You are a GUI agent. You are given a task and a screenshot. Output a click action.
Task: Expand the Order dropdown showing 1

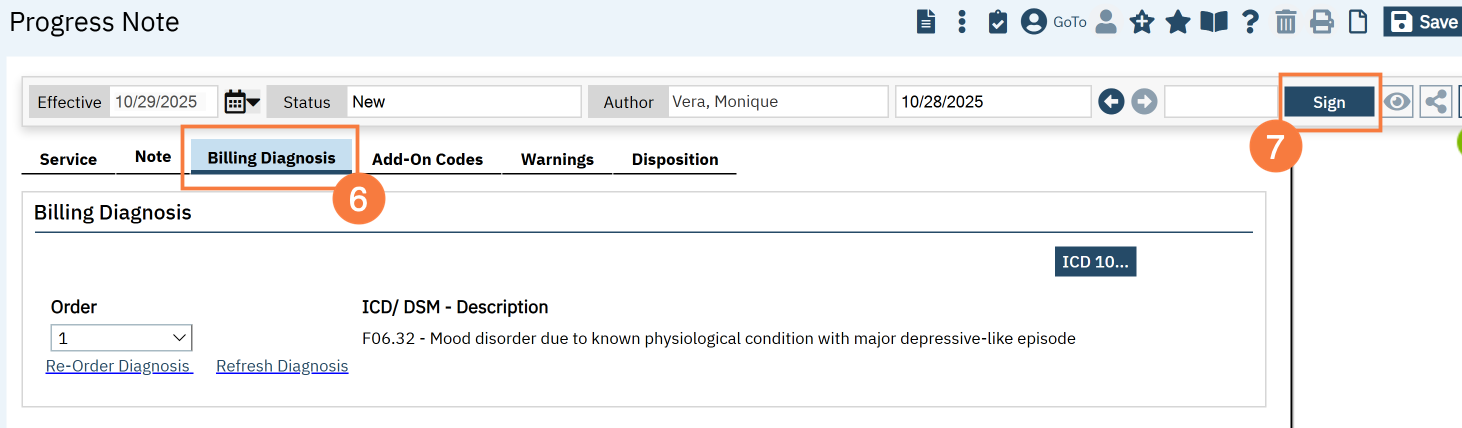121,338
